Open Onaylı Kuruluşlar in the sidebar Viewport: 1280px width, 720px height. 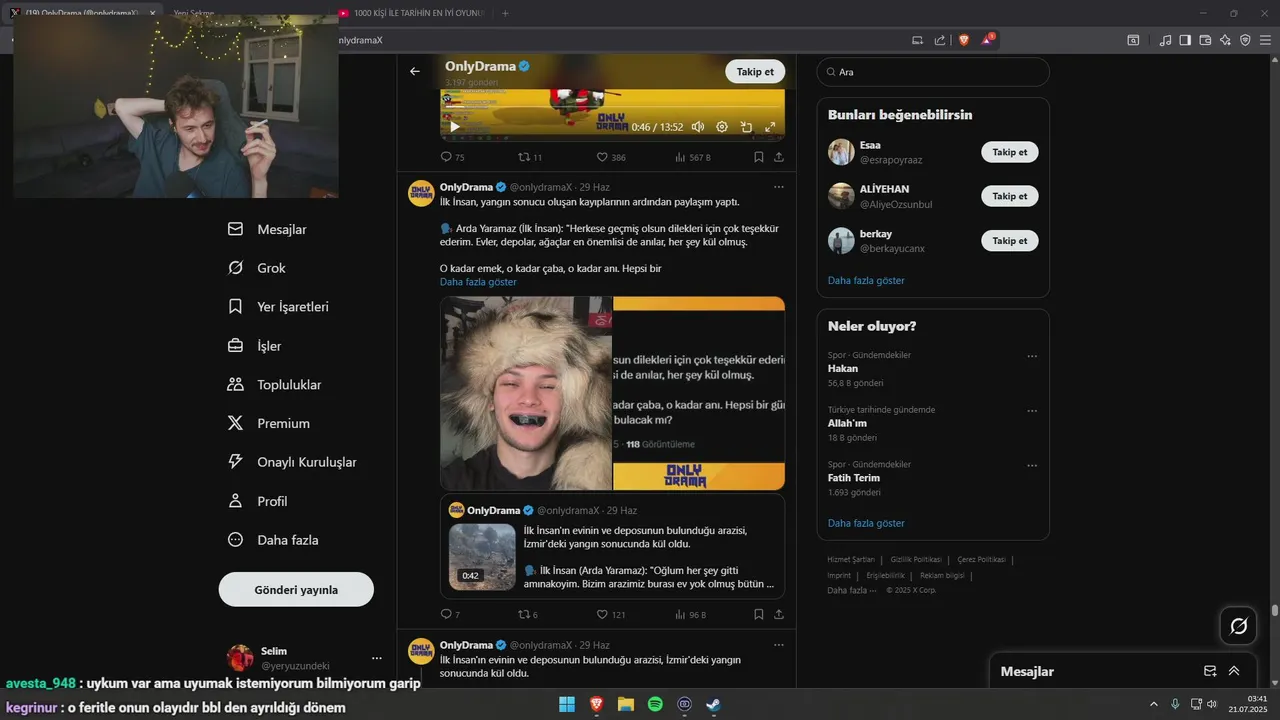pyautogui.click(x=292, y=462)
